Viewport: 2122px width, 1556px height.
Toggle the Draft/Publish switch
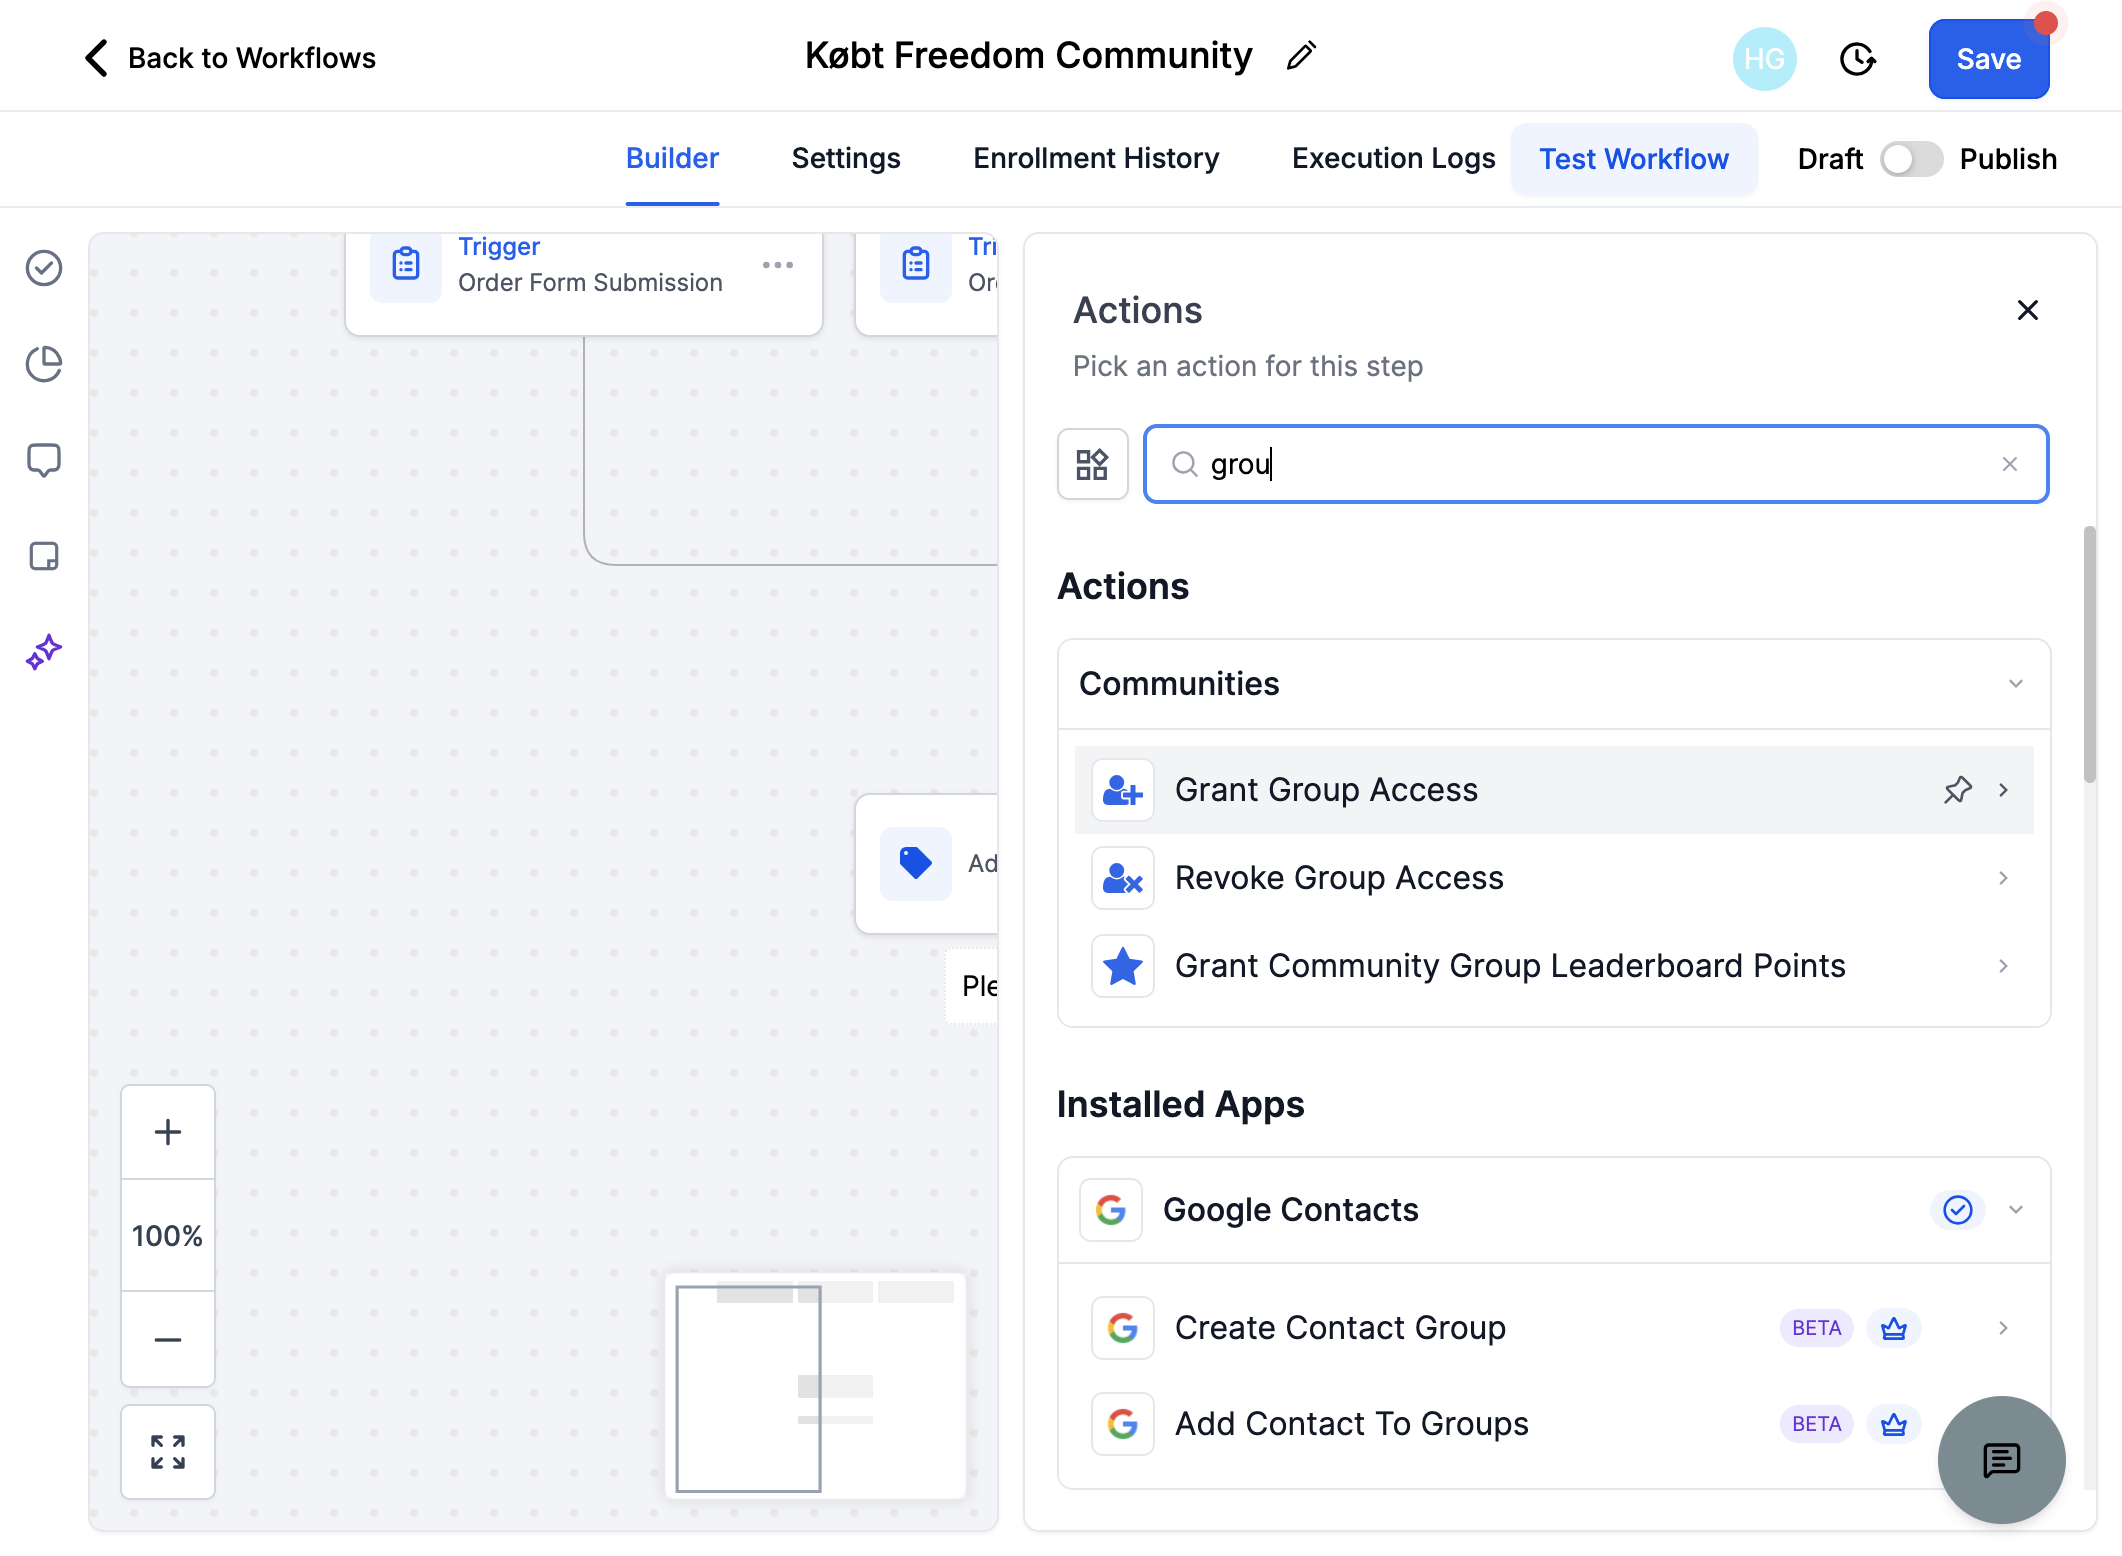pos(1911,159)
